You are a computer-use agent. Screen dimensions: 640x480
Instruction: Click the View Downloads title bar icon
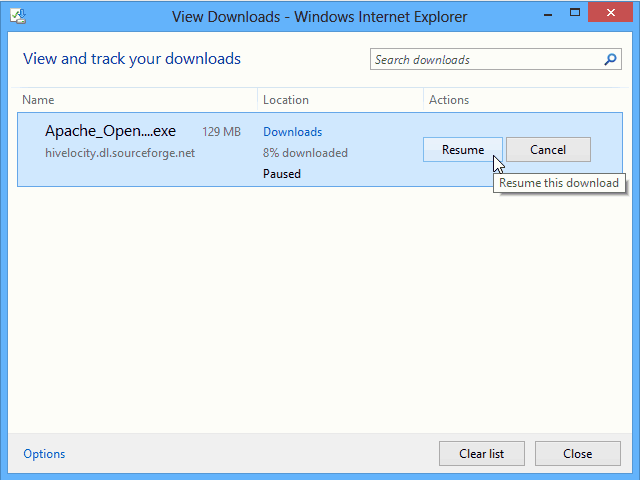click(18, 16)
